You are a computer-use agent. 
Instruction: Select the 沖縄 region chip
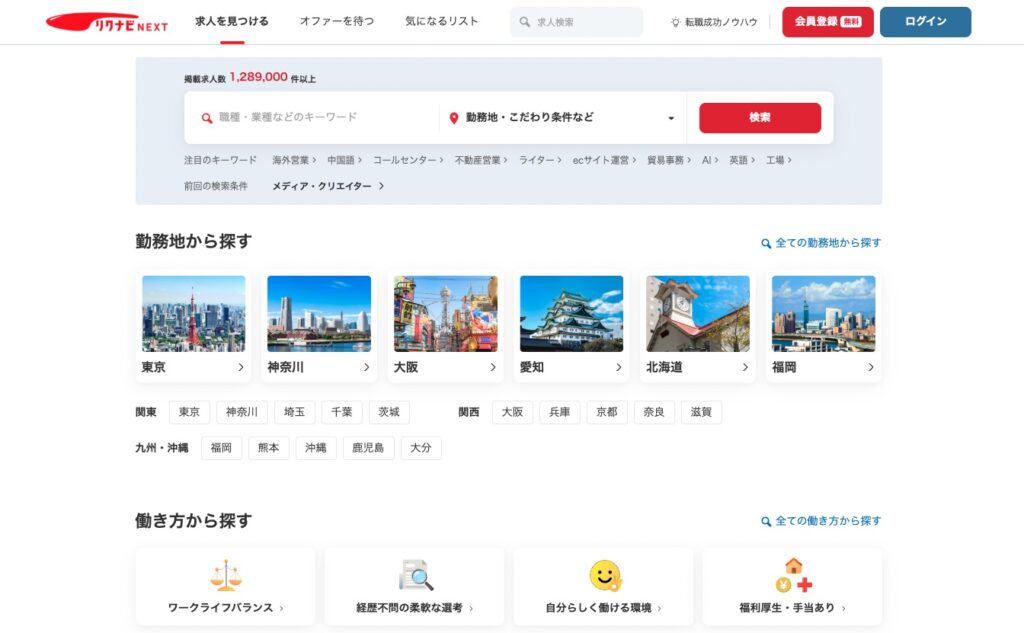(315, 448)
